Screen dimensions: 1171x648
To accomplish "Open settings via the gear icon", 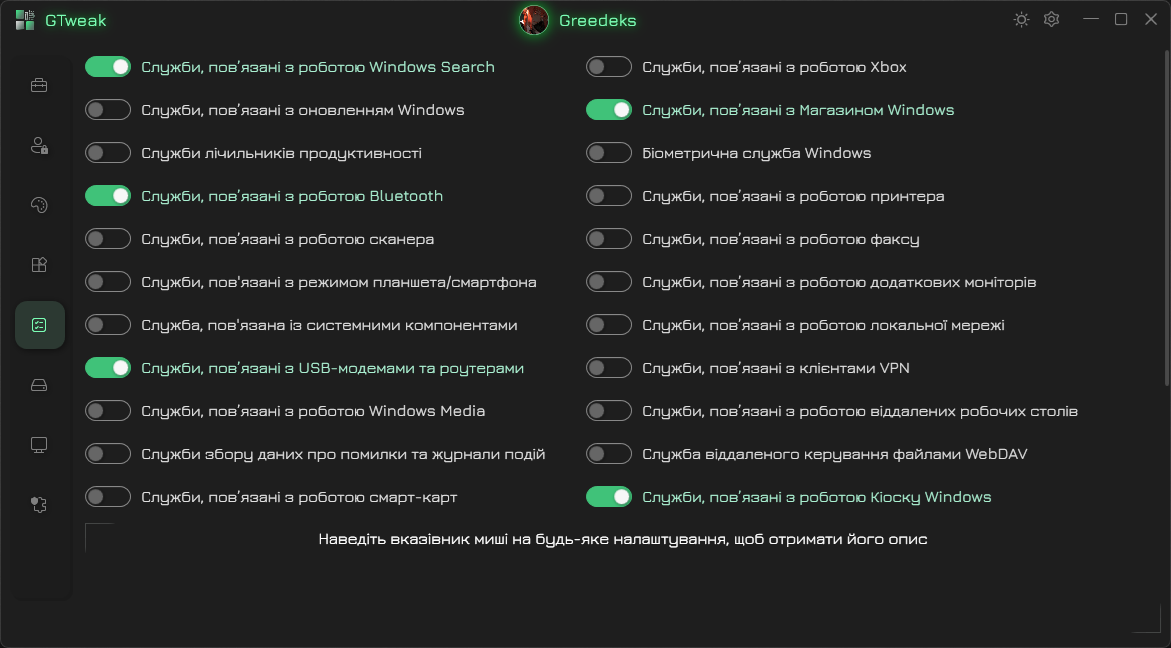I will click(1051, 19).
